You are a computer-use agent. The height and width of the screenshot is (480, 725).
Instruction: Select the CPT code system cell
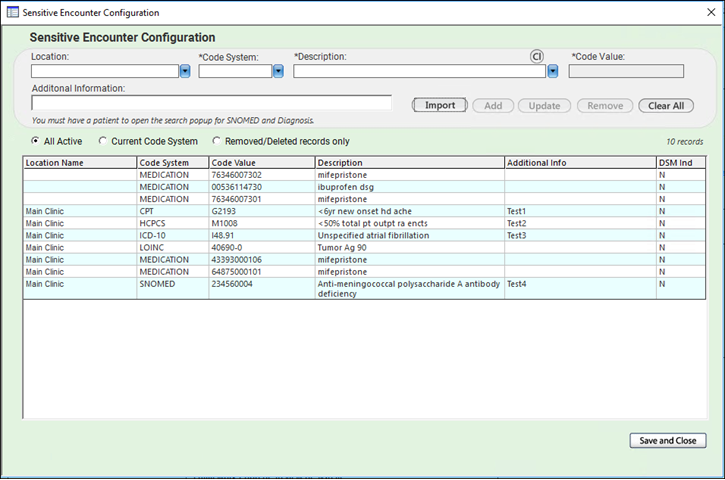(x=172, y=211)
